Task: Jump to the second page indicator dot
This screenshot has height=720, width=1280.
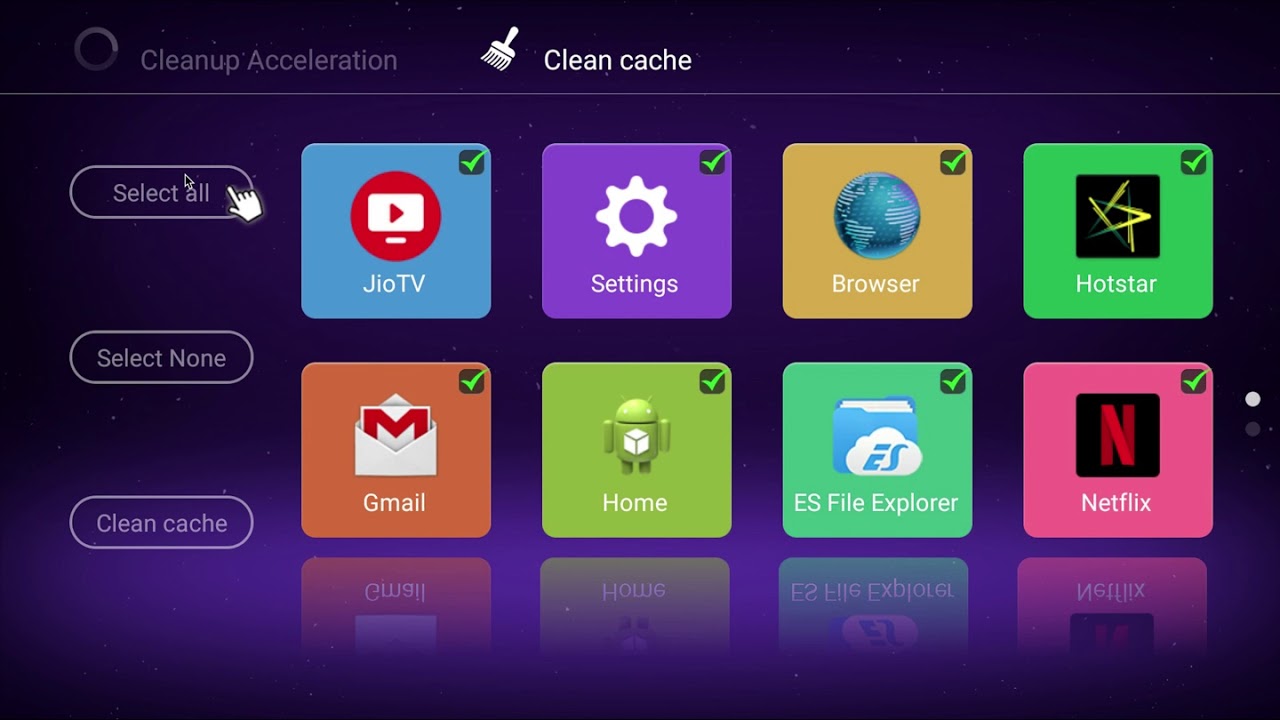Action: [1252, 429]
